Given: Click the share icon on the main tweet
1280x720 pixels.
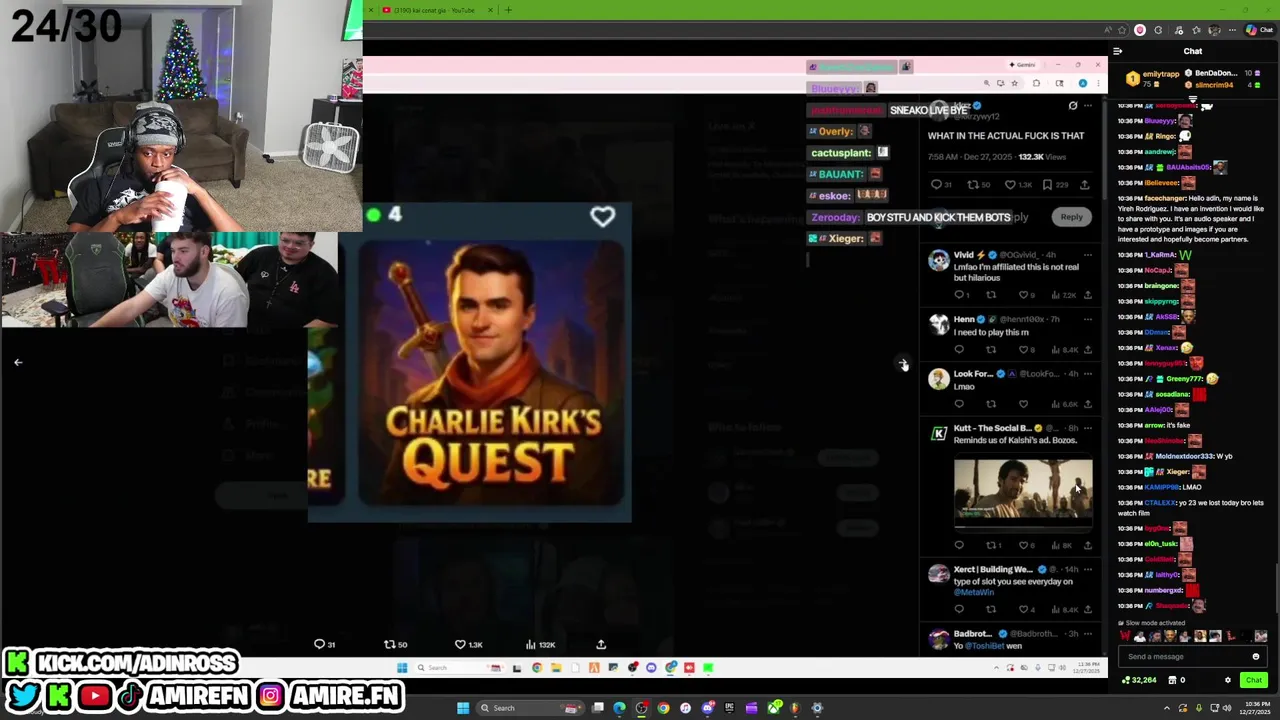Looking at the screenshot, I should pyautogui.click(x=1085, y=184).
